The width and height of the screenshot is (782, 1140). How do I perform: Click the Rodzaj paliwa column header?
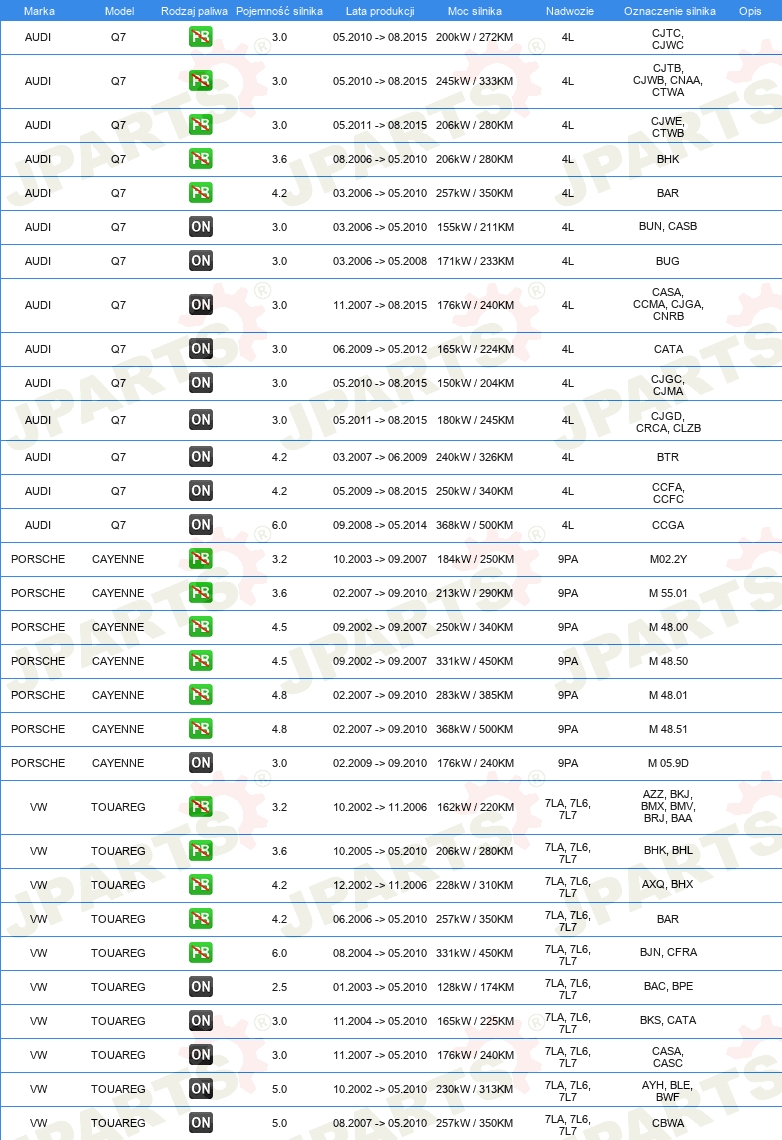pyautogui.click(x=194, y=11)
